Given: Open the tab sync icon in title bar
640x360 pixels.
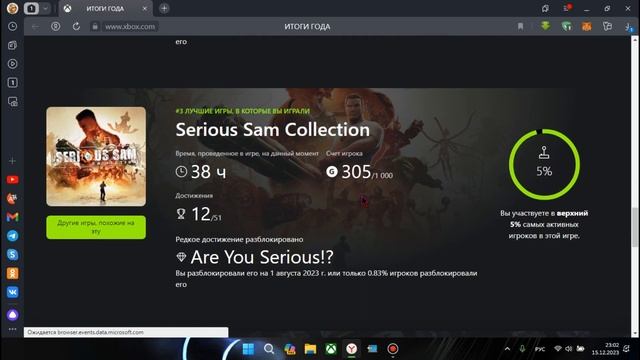Looking at the screenshot, I should pos(545,8).
